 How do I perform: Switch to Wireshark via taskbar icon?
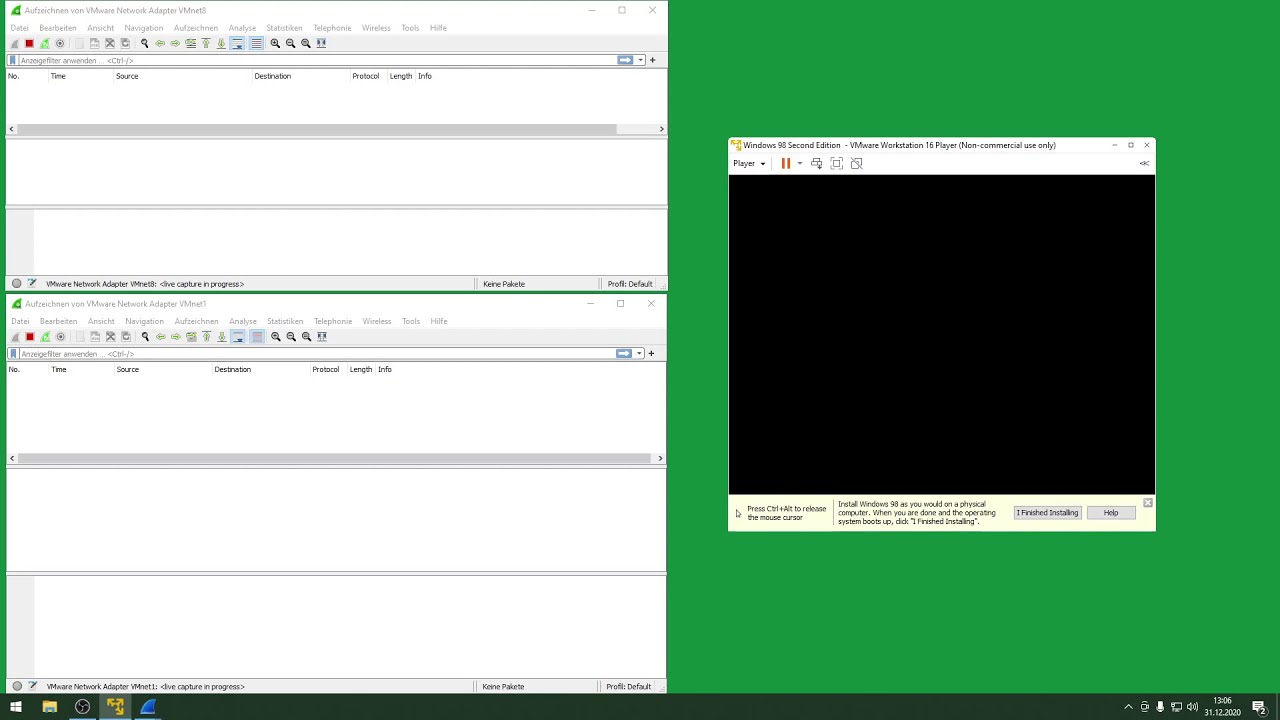point(148,707)
